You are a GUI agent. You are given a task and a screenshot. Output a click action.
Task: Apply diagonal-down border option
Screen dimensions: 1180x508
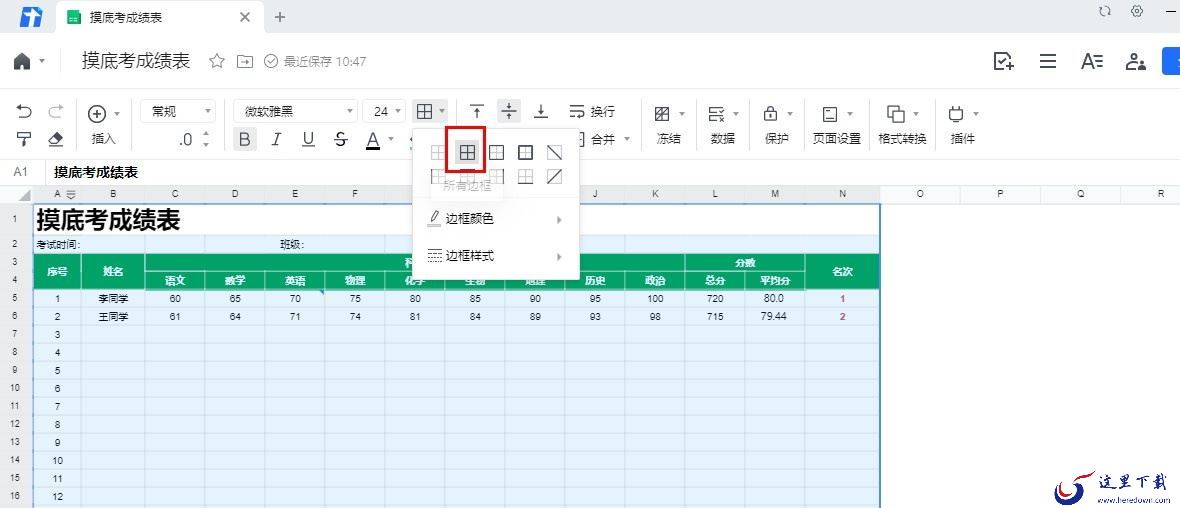554,153
